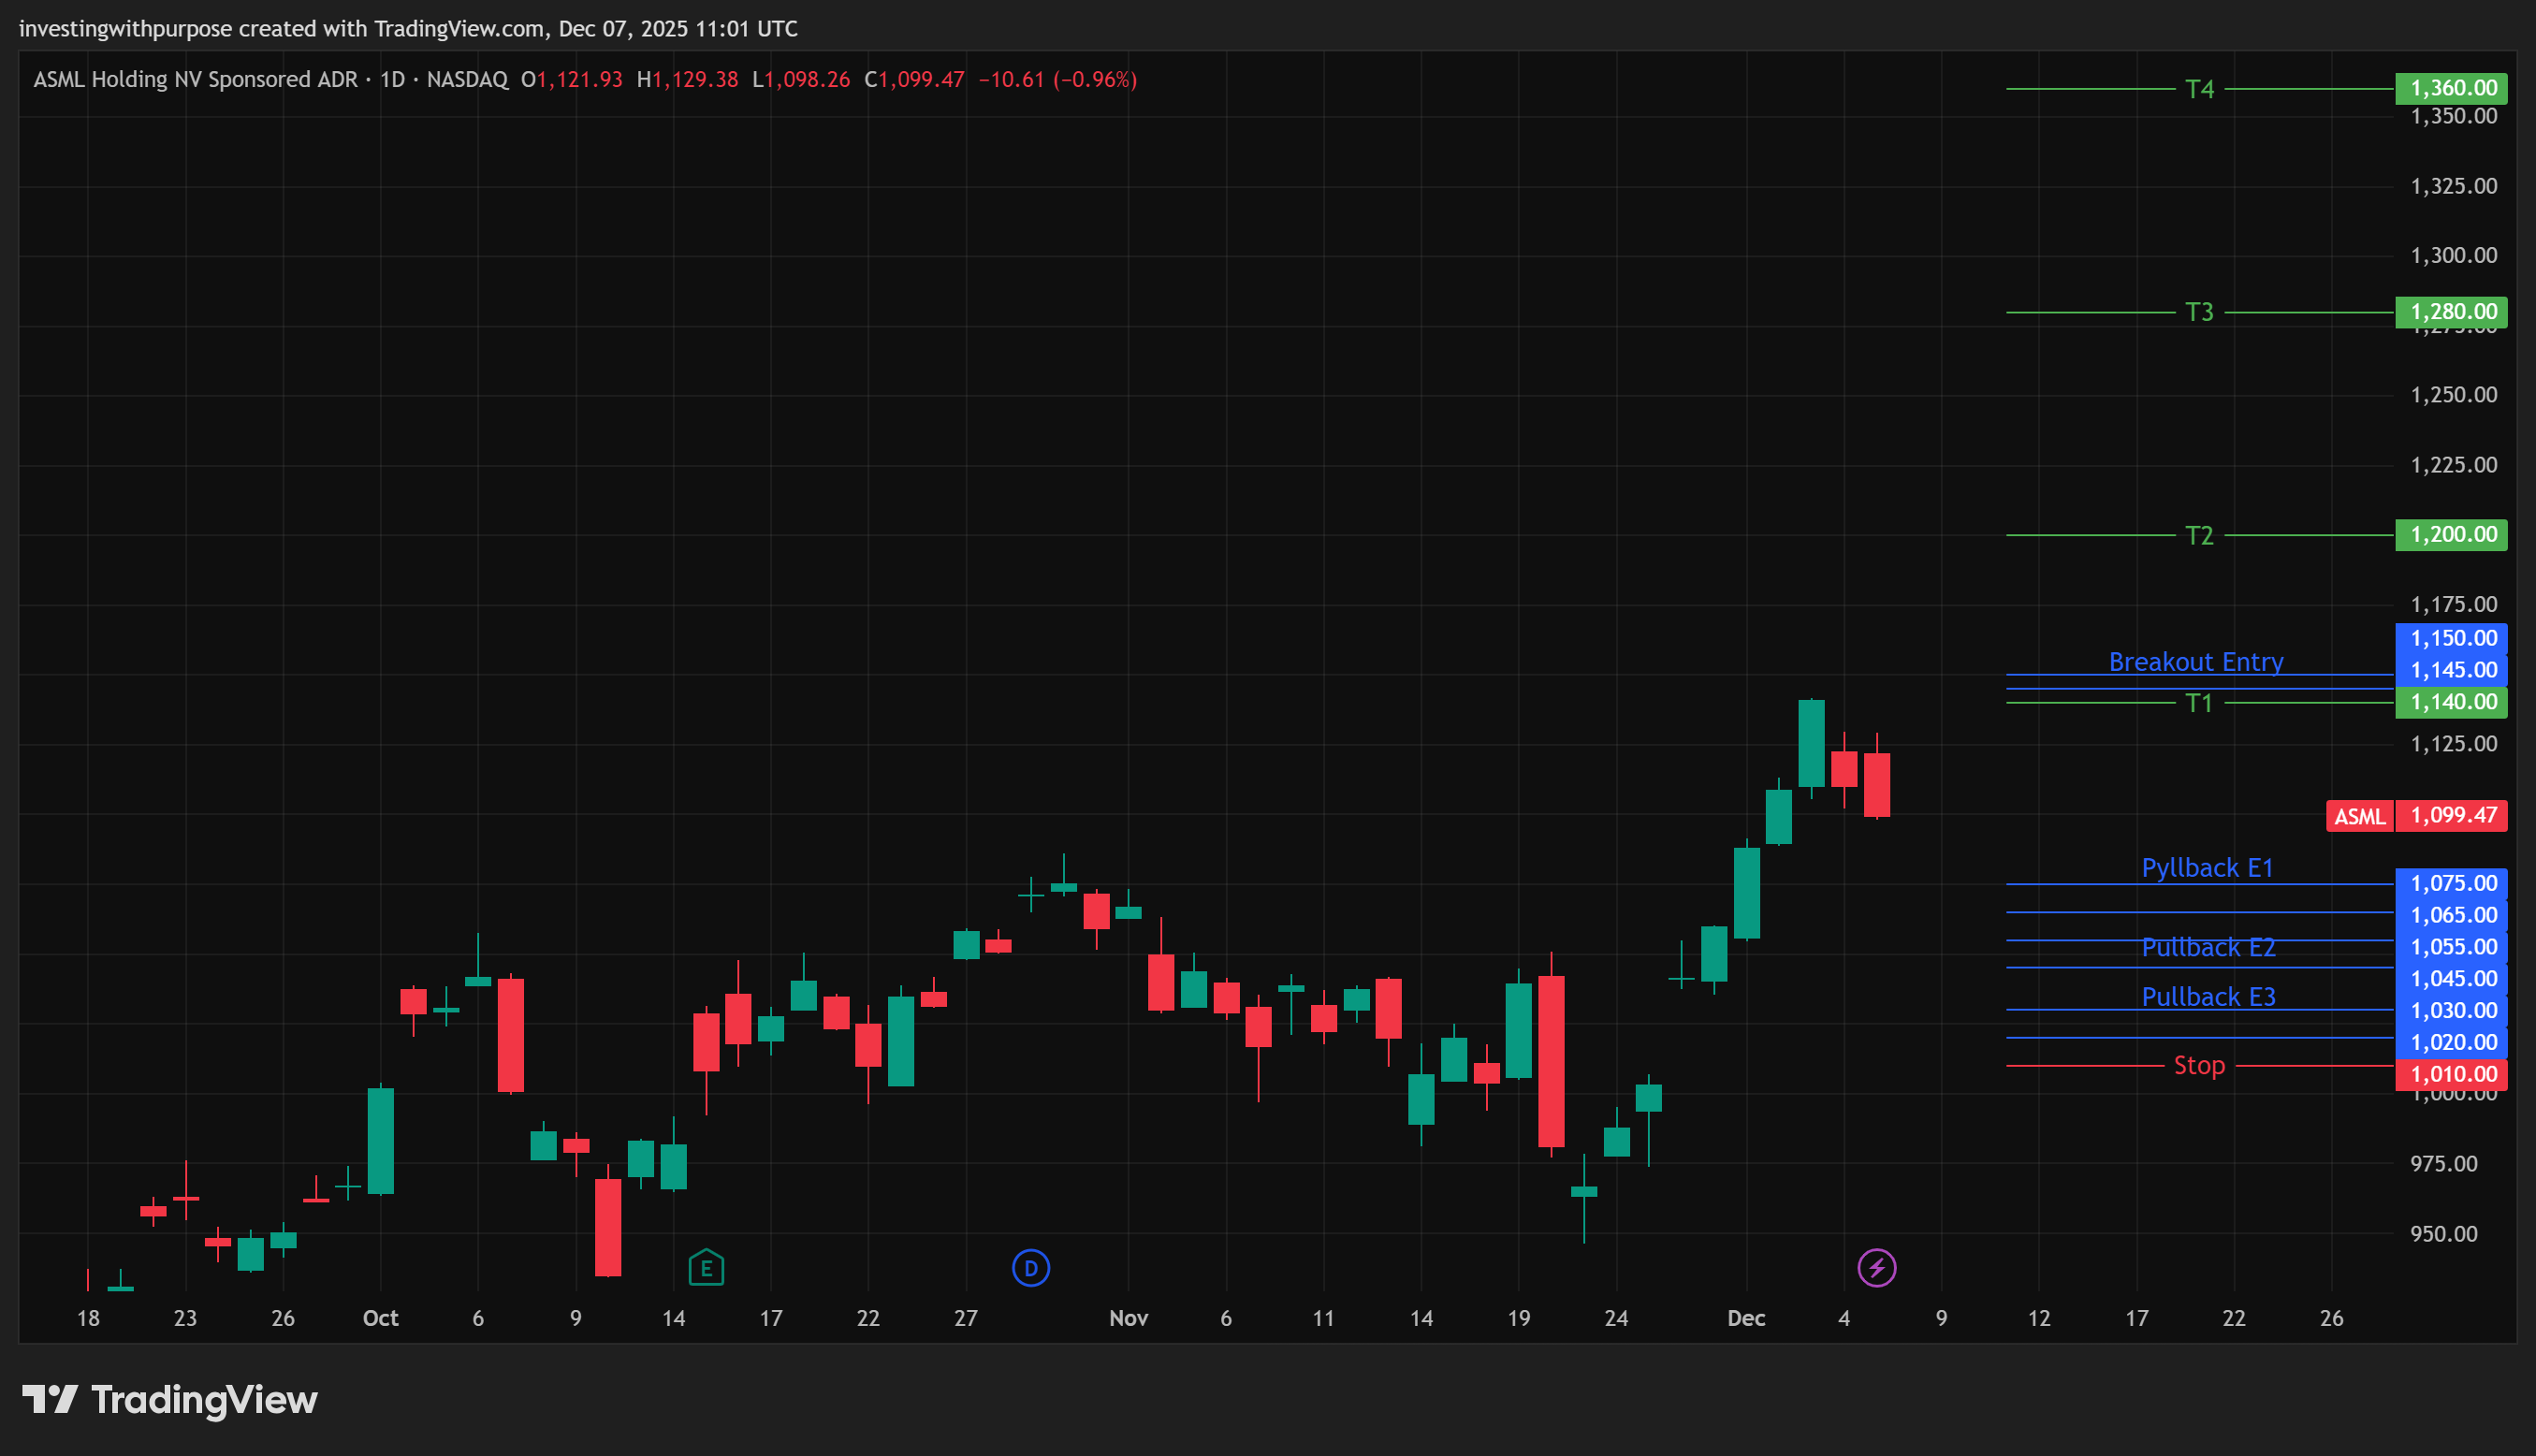Click the T4 target label

pyautogui.click(x=2198, y=90)
